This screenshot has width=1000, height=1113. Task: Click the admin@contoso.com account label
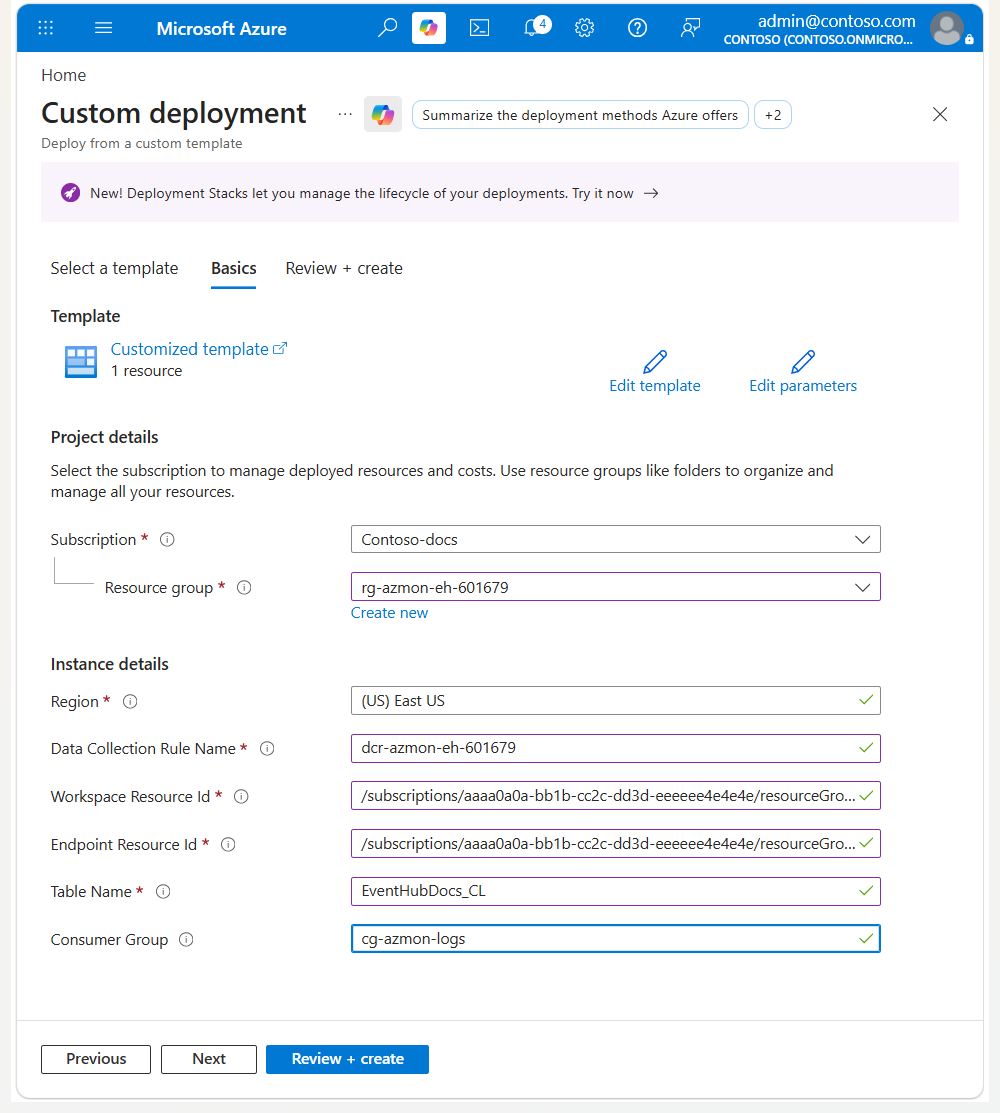(x=837, y=21)
